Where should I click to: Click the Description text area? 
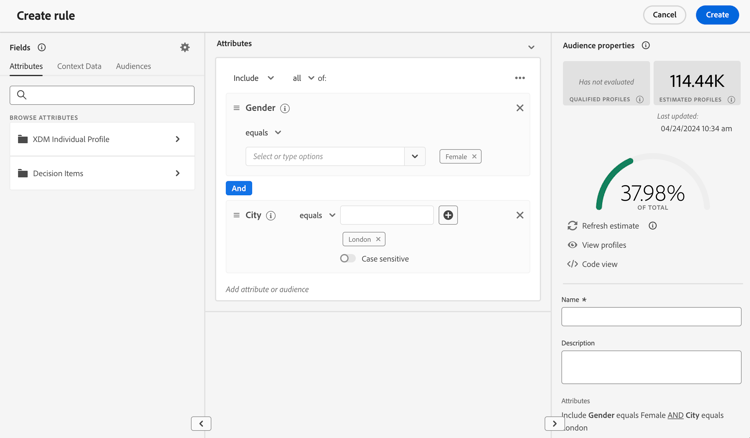tap(651, 367)
